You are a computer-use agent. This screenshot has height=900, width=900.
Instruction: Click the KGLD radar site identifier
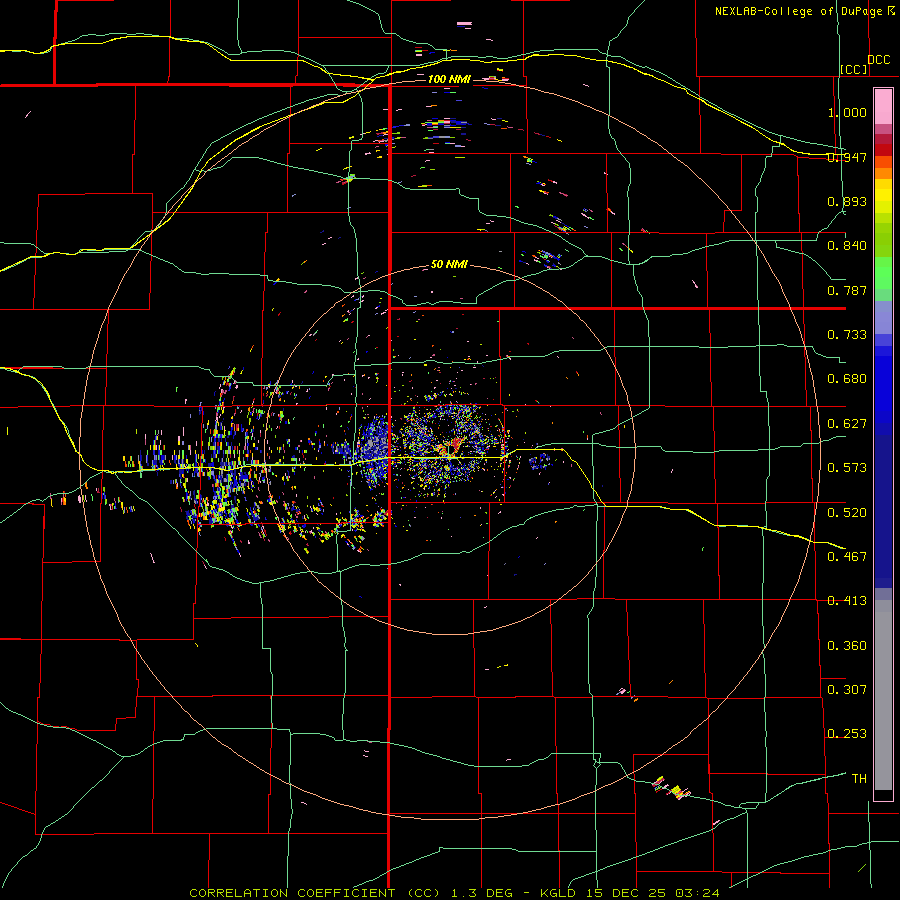560,893
